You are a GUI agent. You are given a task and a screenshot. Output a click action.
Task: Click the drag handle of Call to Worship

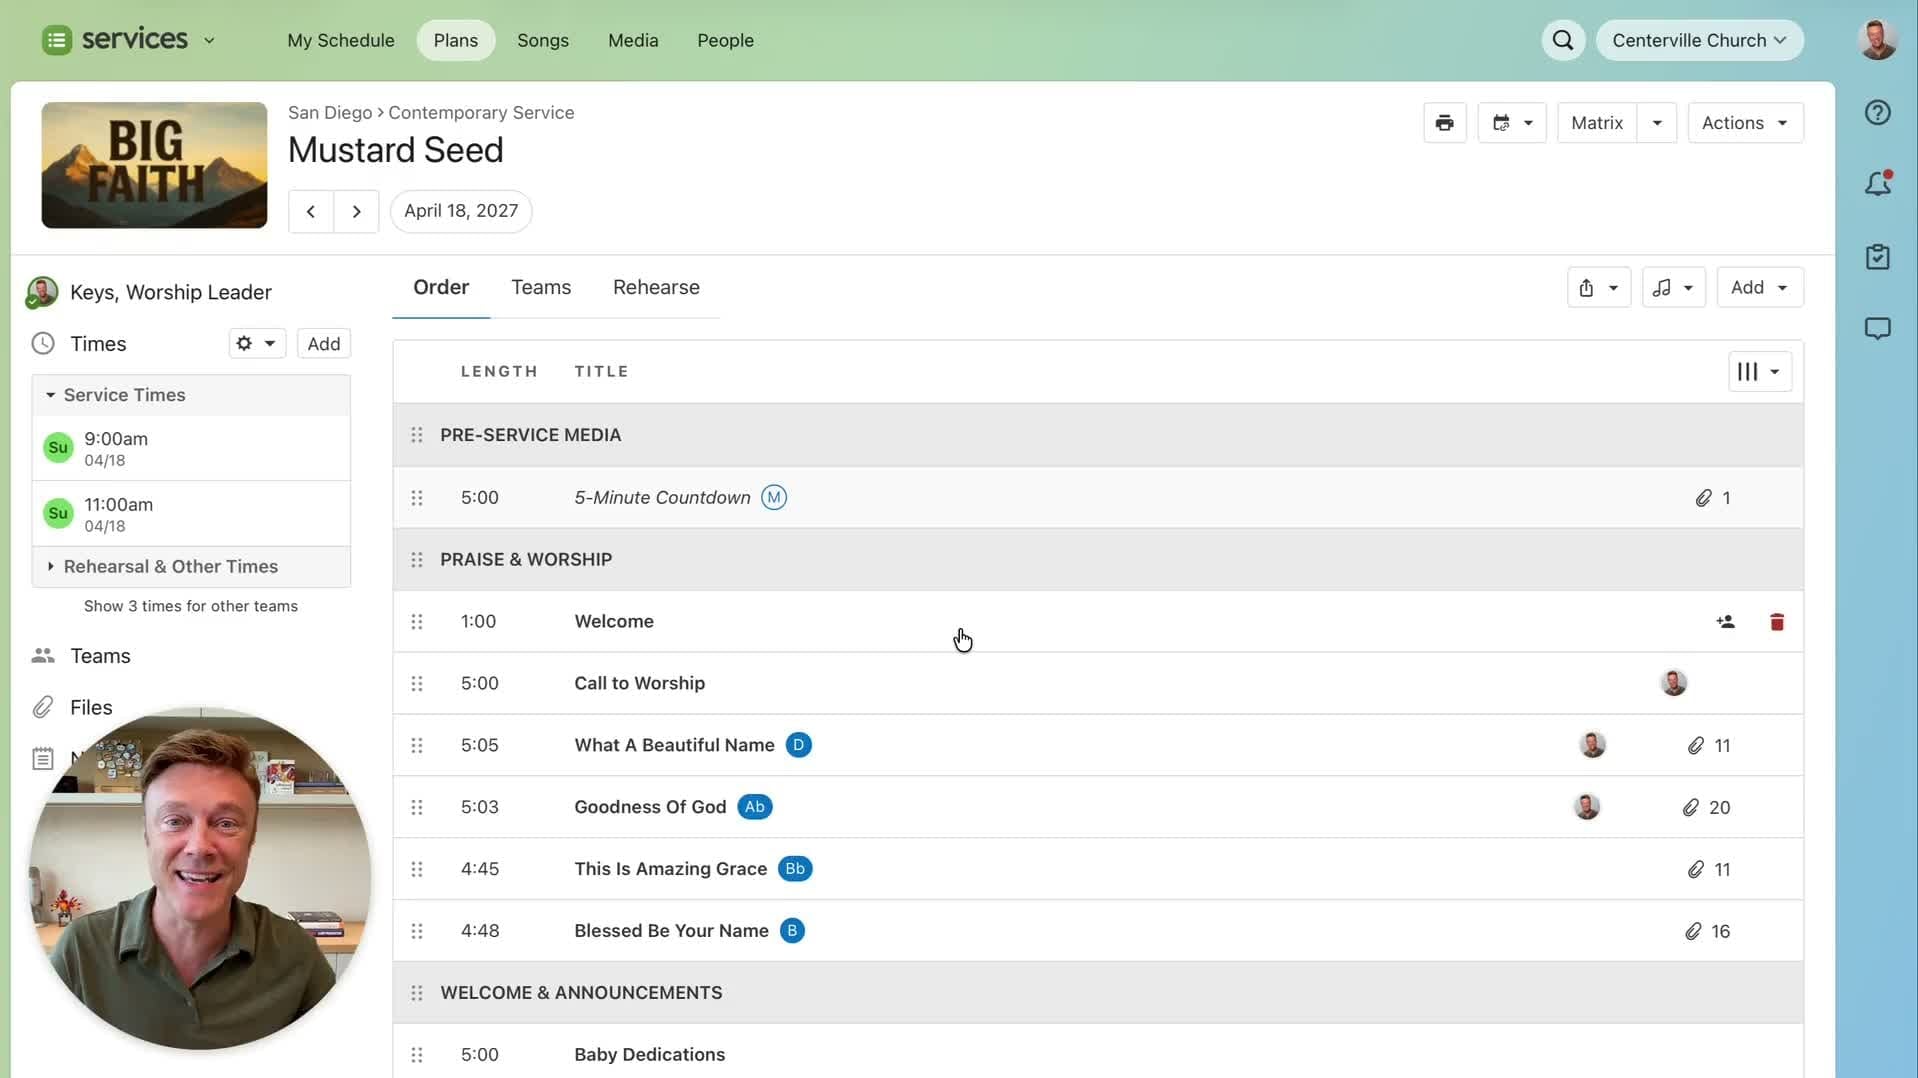click(417, 684)
